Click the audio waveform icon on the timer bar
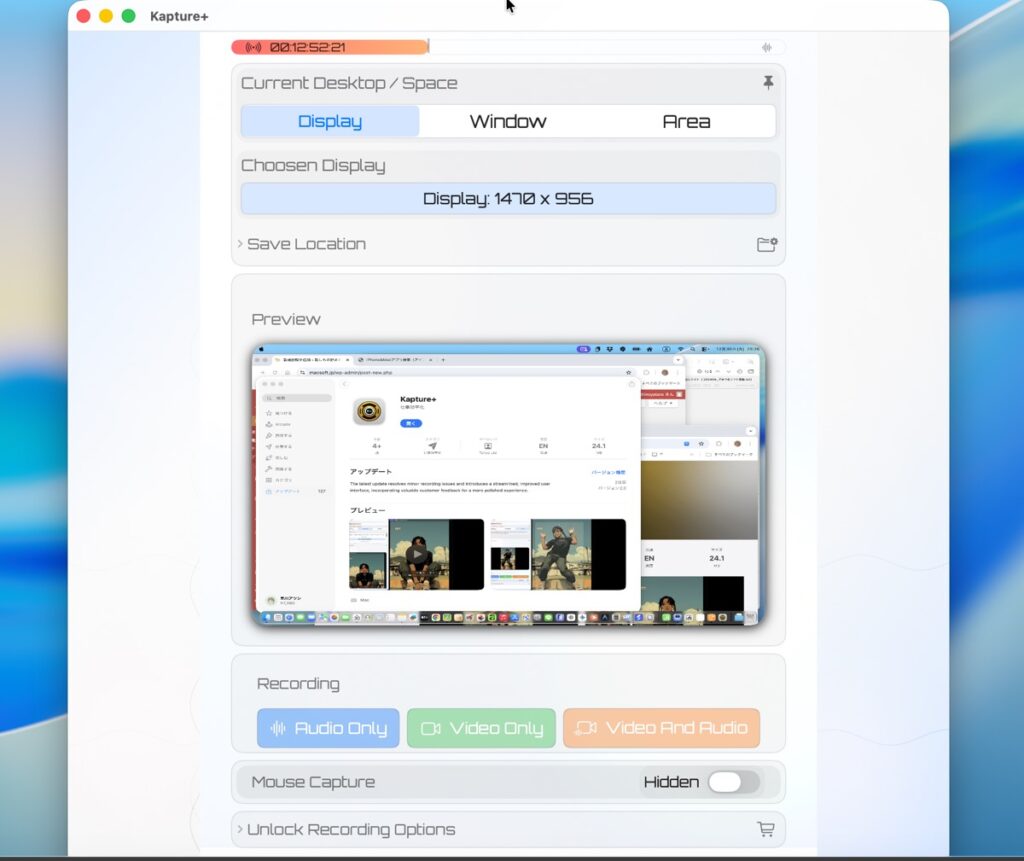This screenshot has height=861, width=1024. click(767, 47)
